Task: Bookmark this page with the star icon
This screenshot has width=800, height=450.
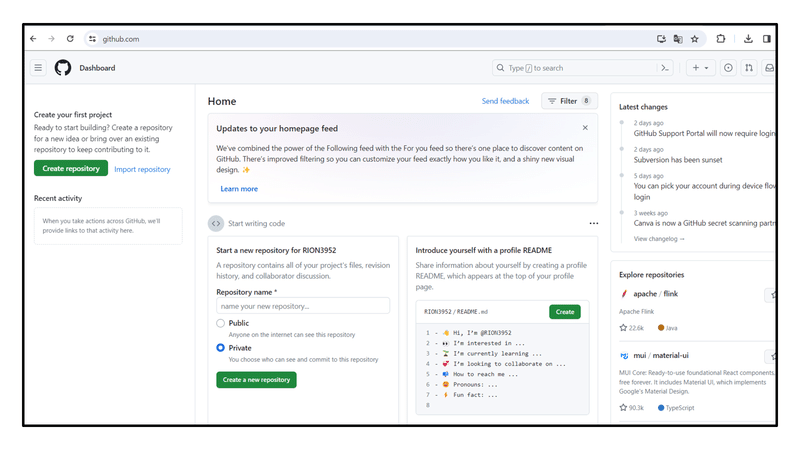Action: [695, 39]
